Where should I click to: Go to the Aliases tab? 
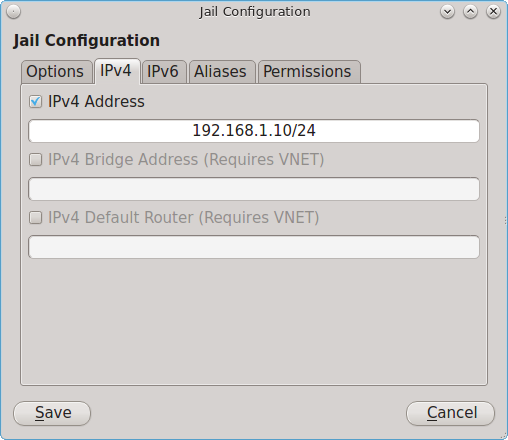click(221, 72)
